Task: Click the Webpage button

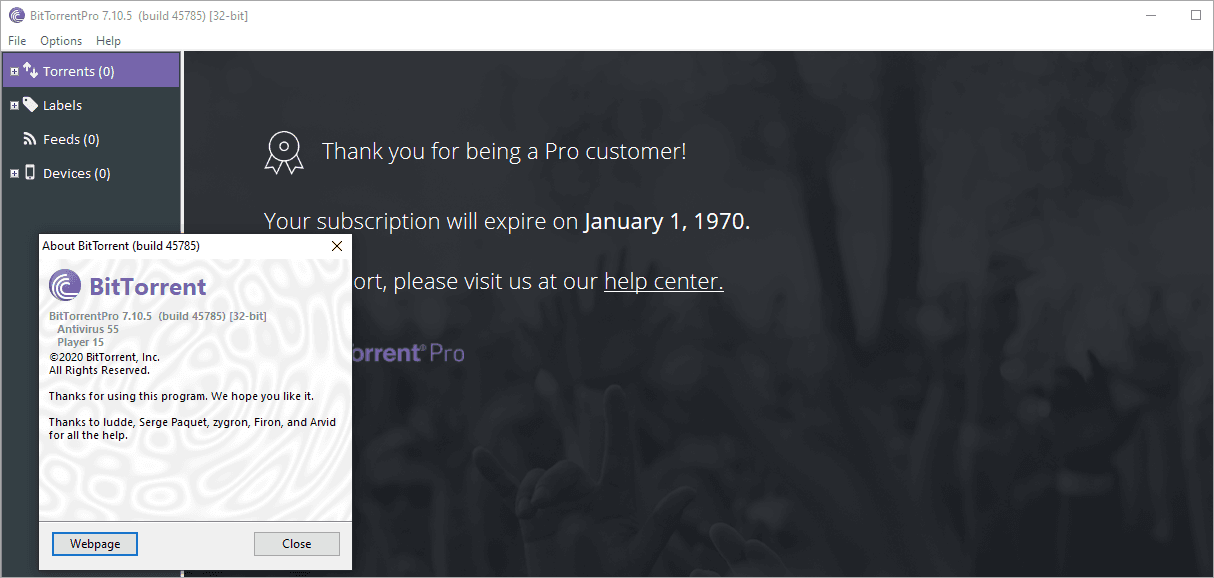Action: pyautogui.click(x=94, y=543)
